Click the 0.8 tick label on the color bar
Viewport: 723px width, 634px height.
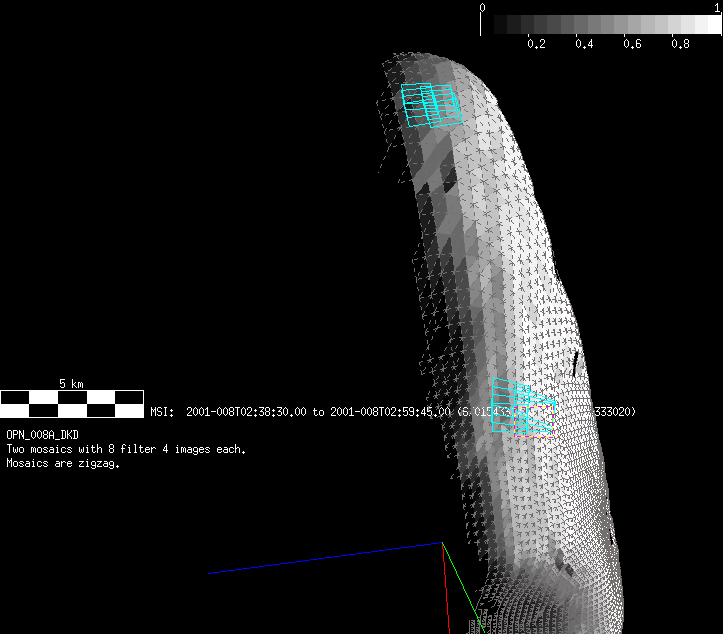680,44
